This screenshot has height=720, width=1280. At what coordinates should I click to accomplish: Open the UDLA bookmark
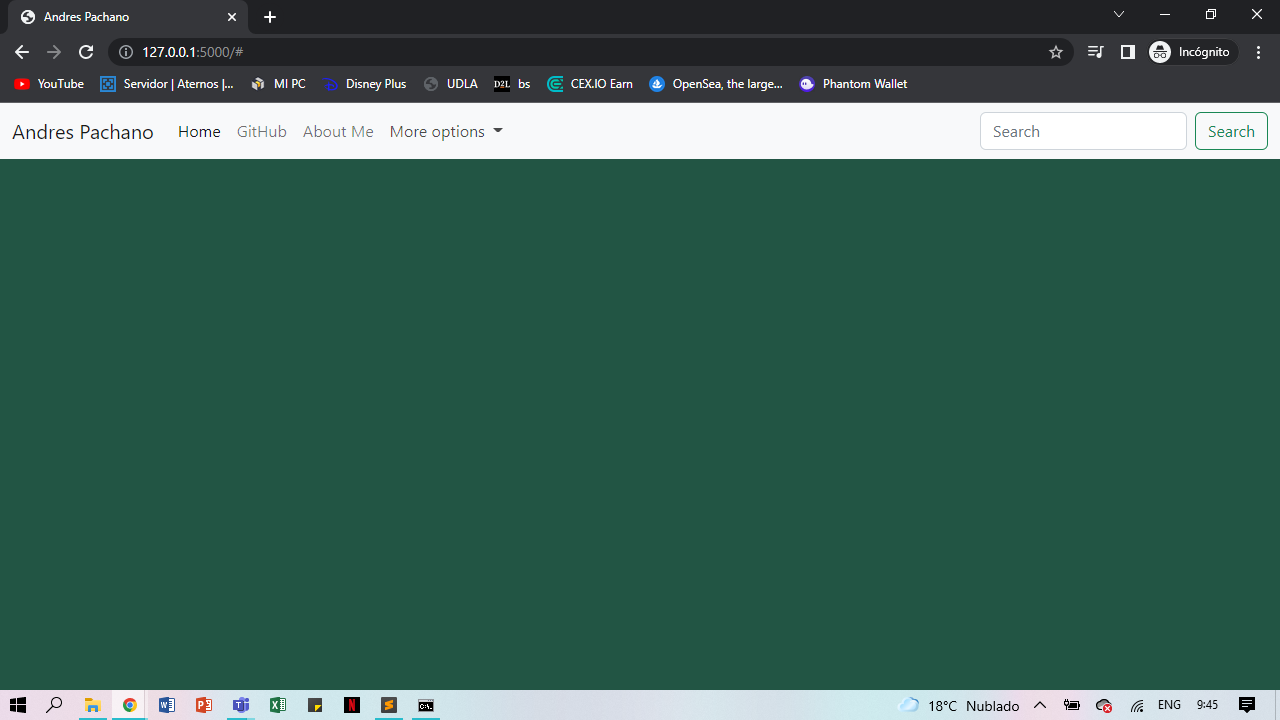click(451, 84)
